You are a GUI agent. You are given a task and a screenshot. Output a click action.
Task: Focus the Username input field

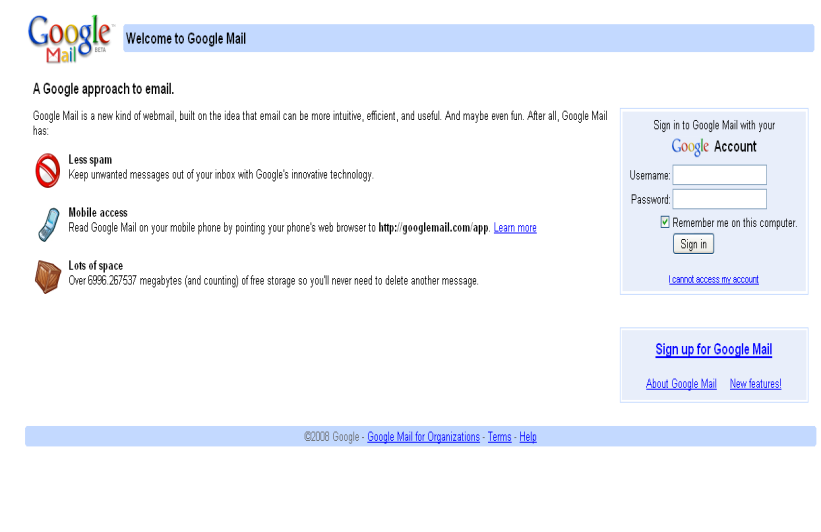pos(719,175)
